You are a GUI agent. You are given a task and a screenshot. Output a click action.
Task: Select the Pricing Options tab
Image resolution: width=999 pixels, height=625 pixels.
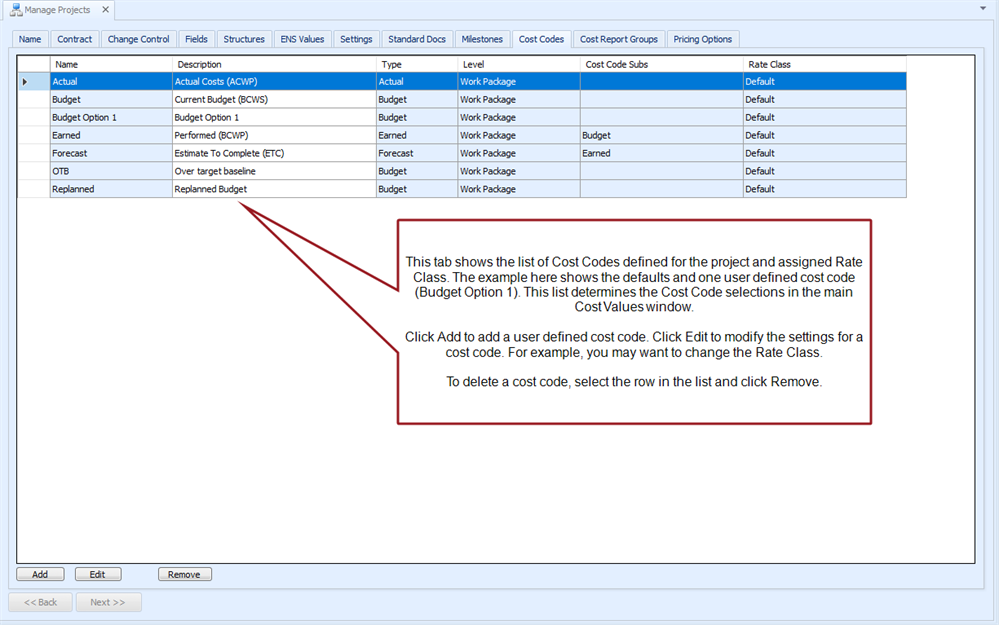[702, 39]
